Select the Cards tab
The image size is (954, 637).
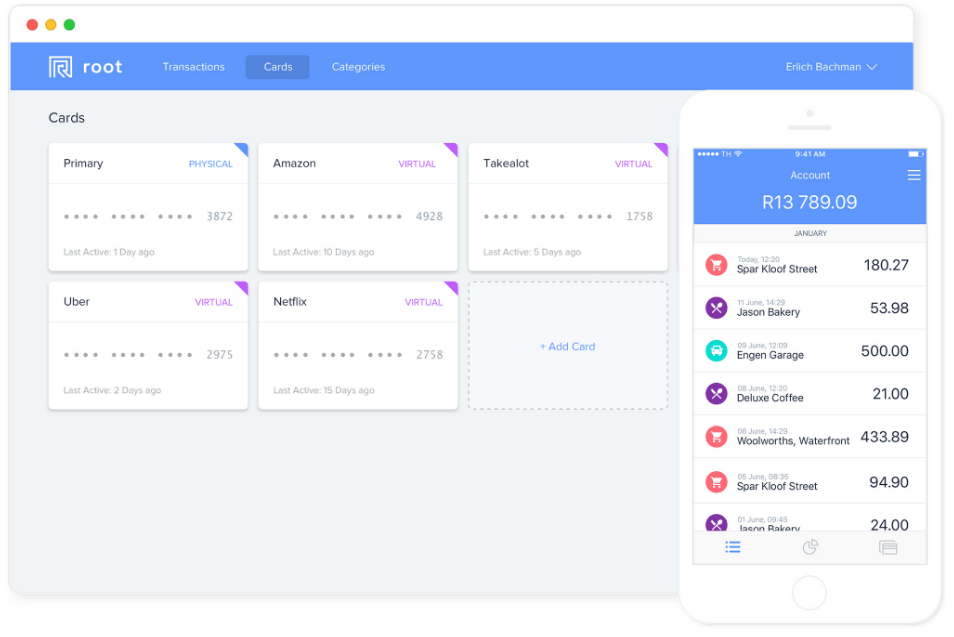[277, 67]
